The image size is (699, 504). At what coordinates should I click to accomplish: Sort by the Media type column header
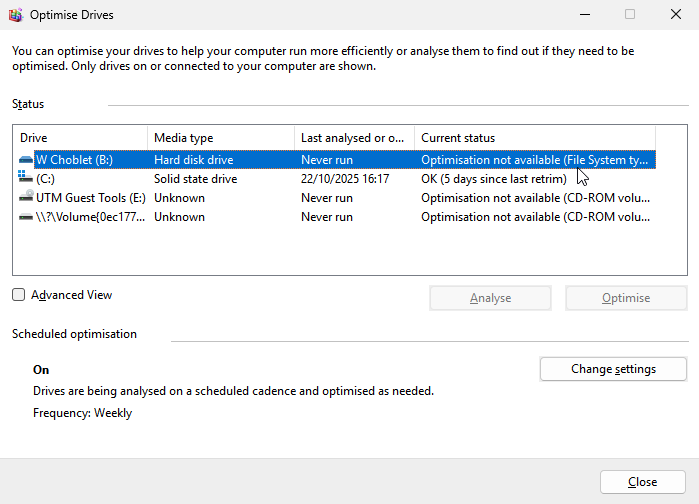pos(220,138)
